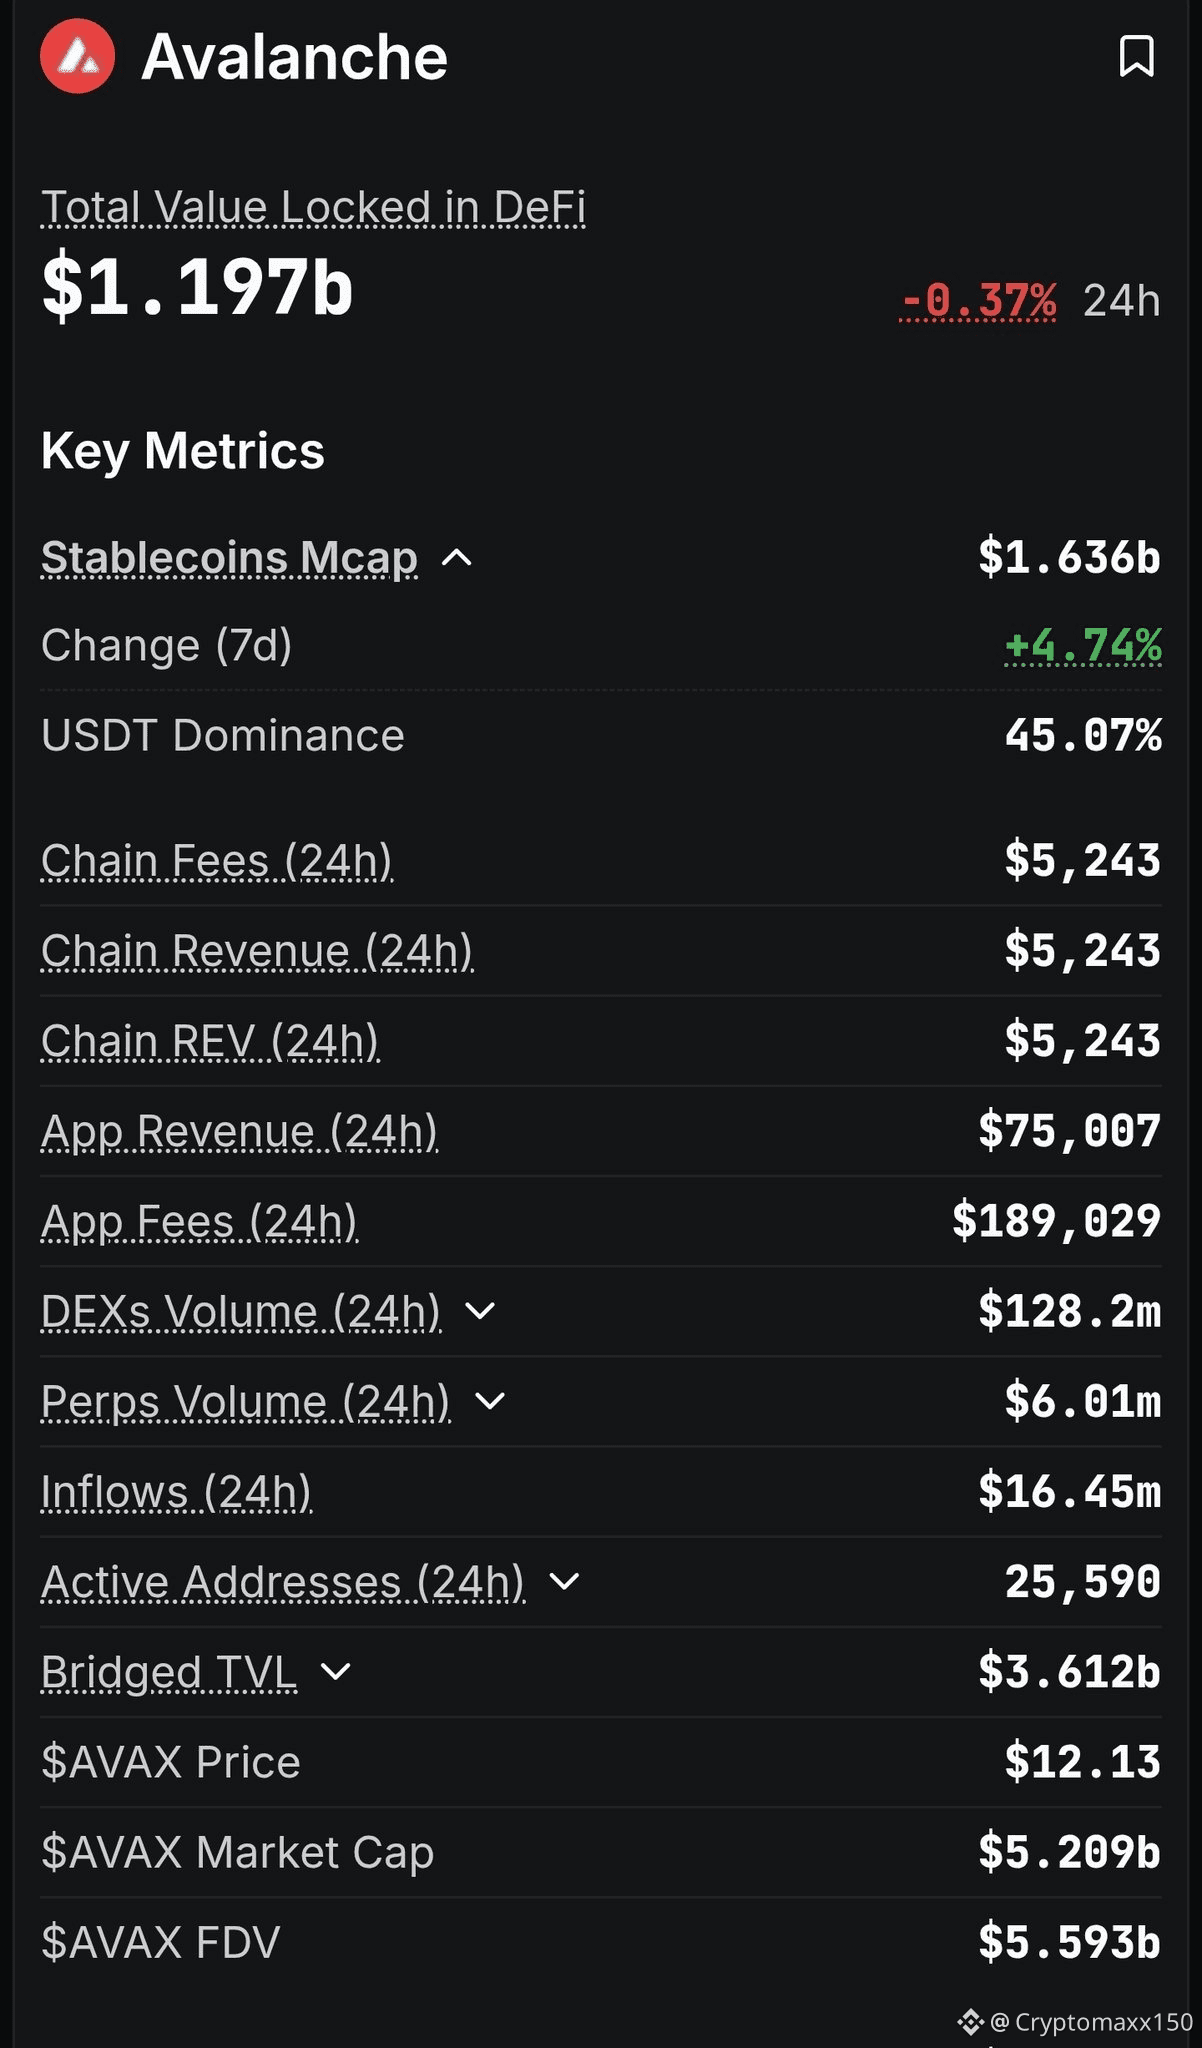Image resolution: width=1202 pixels, height=2048 pixels.
Task: Open the Inflows (24h) metric link
Action: pos(176,1492)
